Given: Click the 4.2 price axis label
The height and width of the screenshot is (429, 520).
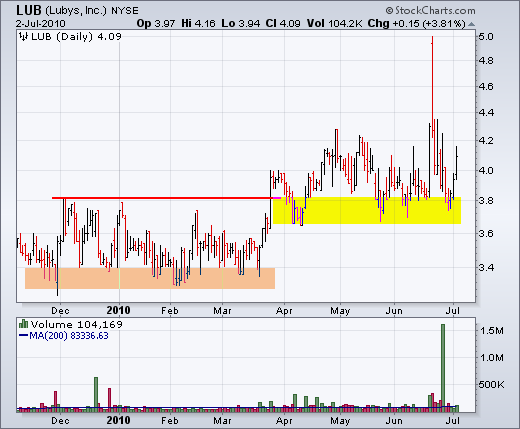Looking at the screenshot, I should tap(486, 140).
